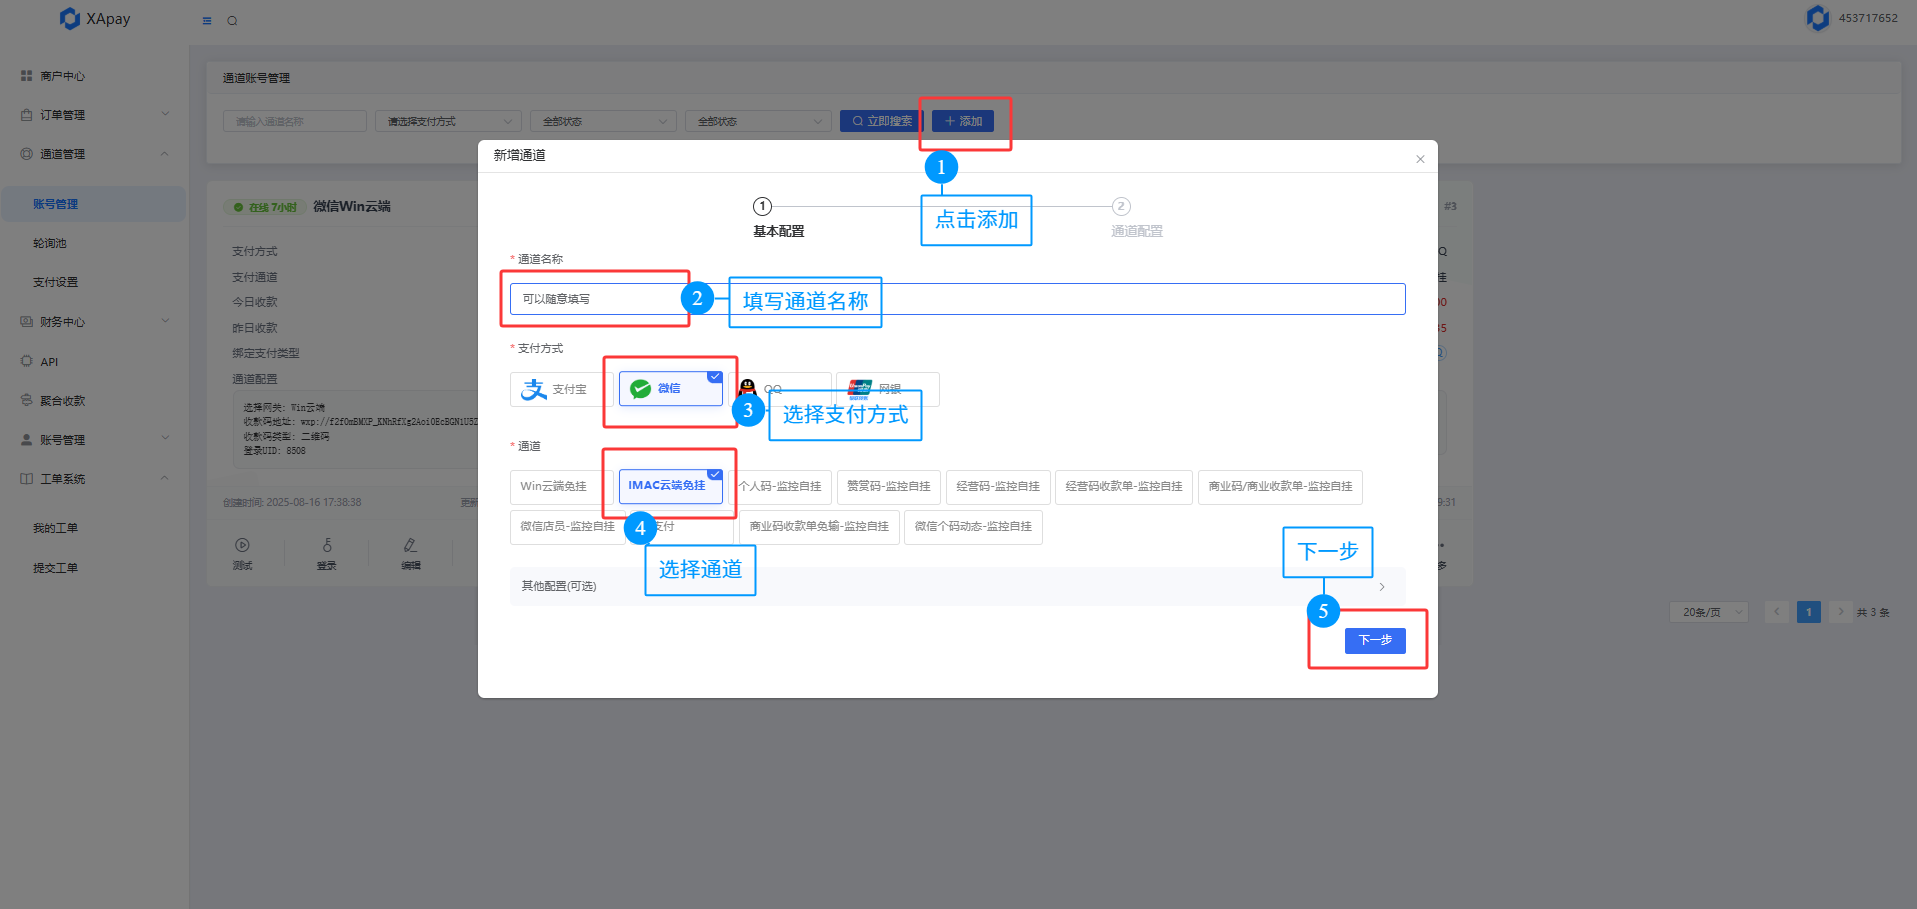The width and height of the screenshot is (1917, 909).
Task: Choose the Win云端免挂 channel option
Action: click(x=554, y=487)
